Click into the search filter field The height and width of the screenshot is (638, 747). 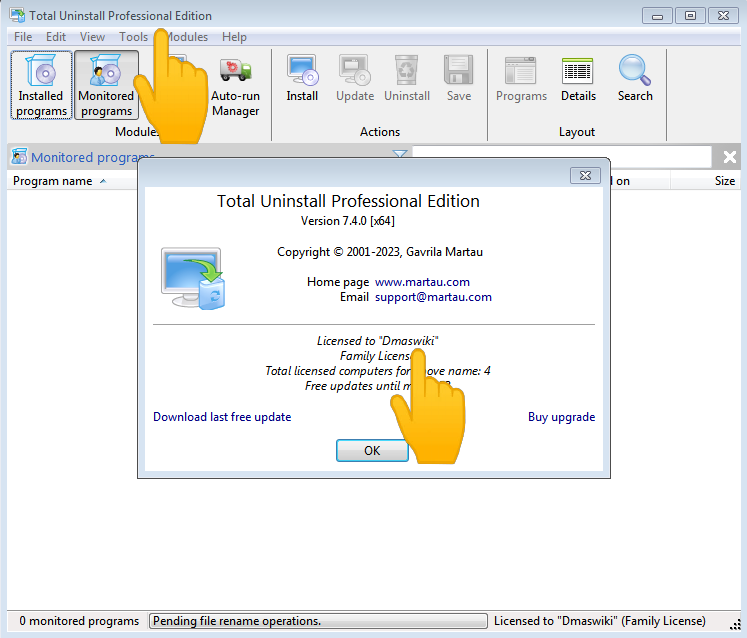click(x=562, y=157)
